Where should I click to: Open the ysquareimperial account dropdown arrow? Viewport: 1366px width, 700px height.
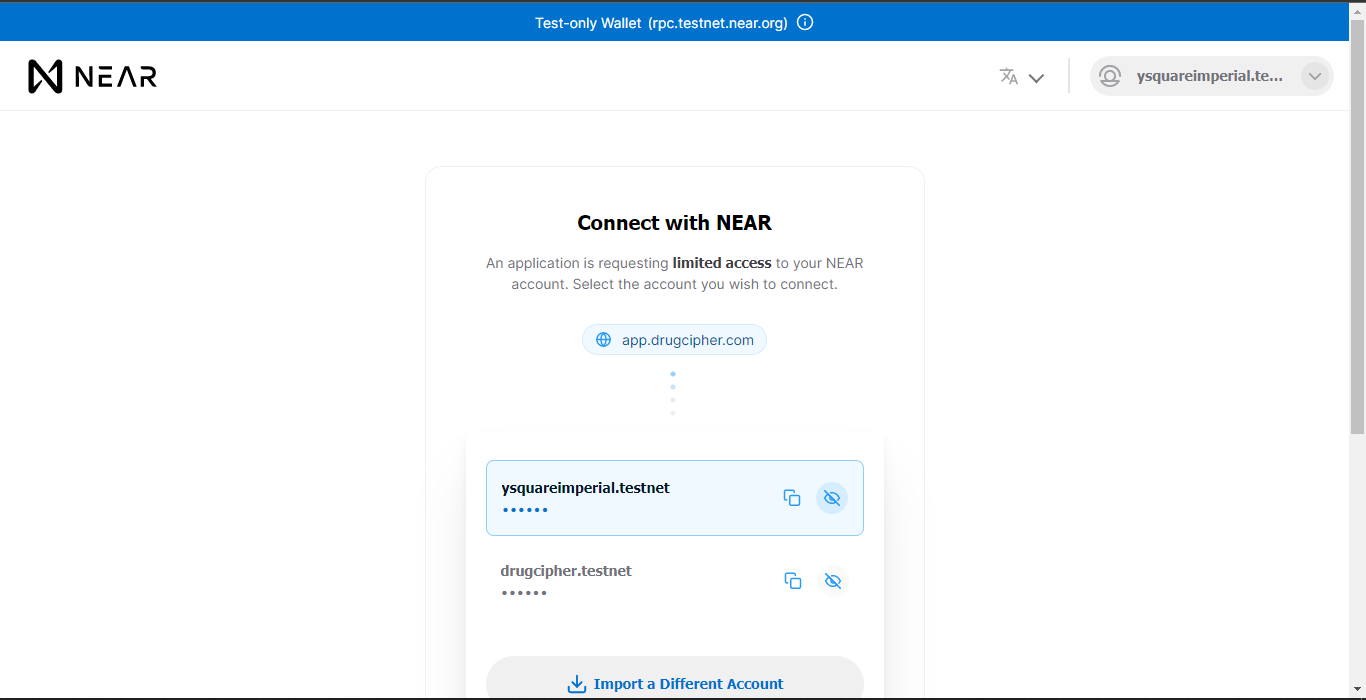click(x=1314, y=76)
